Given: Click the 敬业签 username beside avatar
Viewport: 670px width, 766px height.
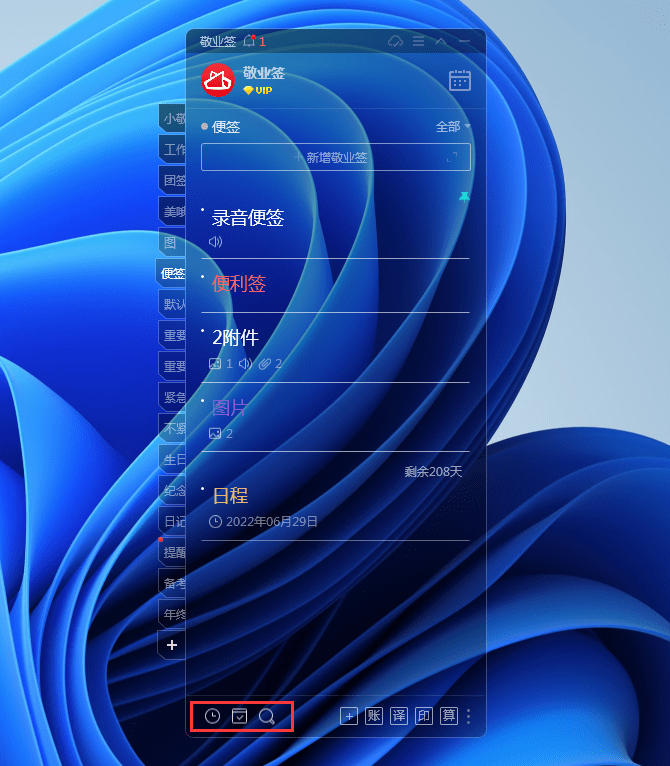Looking at the screenshot, I should [264, 73].
